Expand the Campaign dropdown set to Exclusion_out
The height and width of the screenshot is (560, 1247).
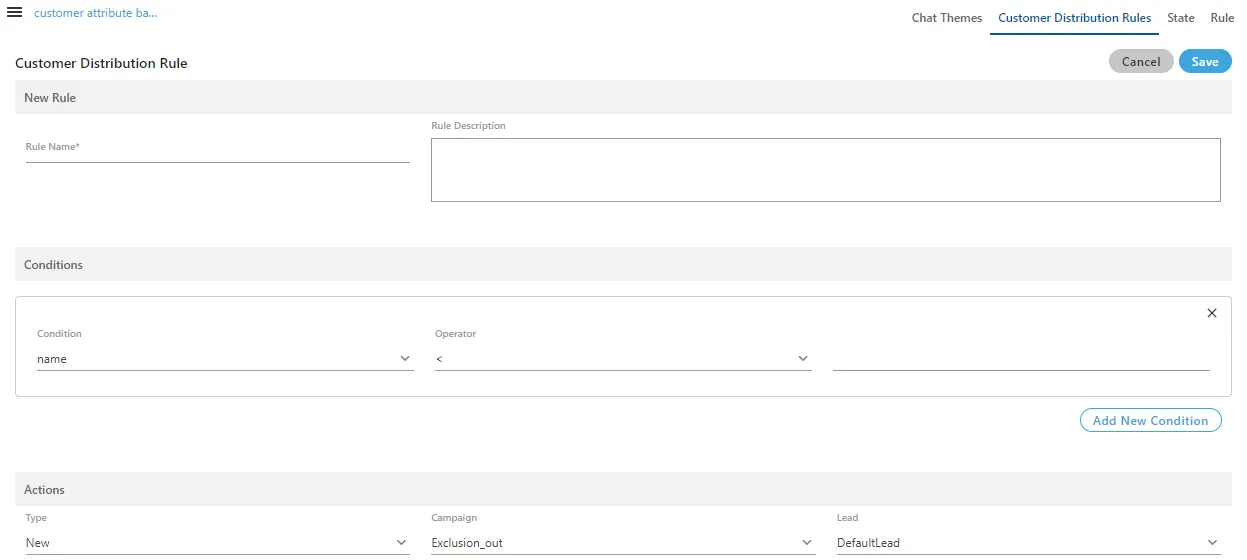(x=623, y=542)
